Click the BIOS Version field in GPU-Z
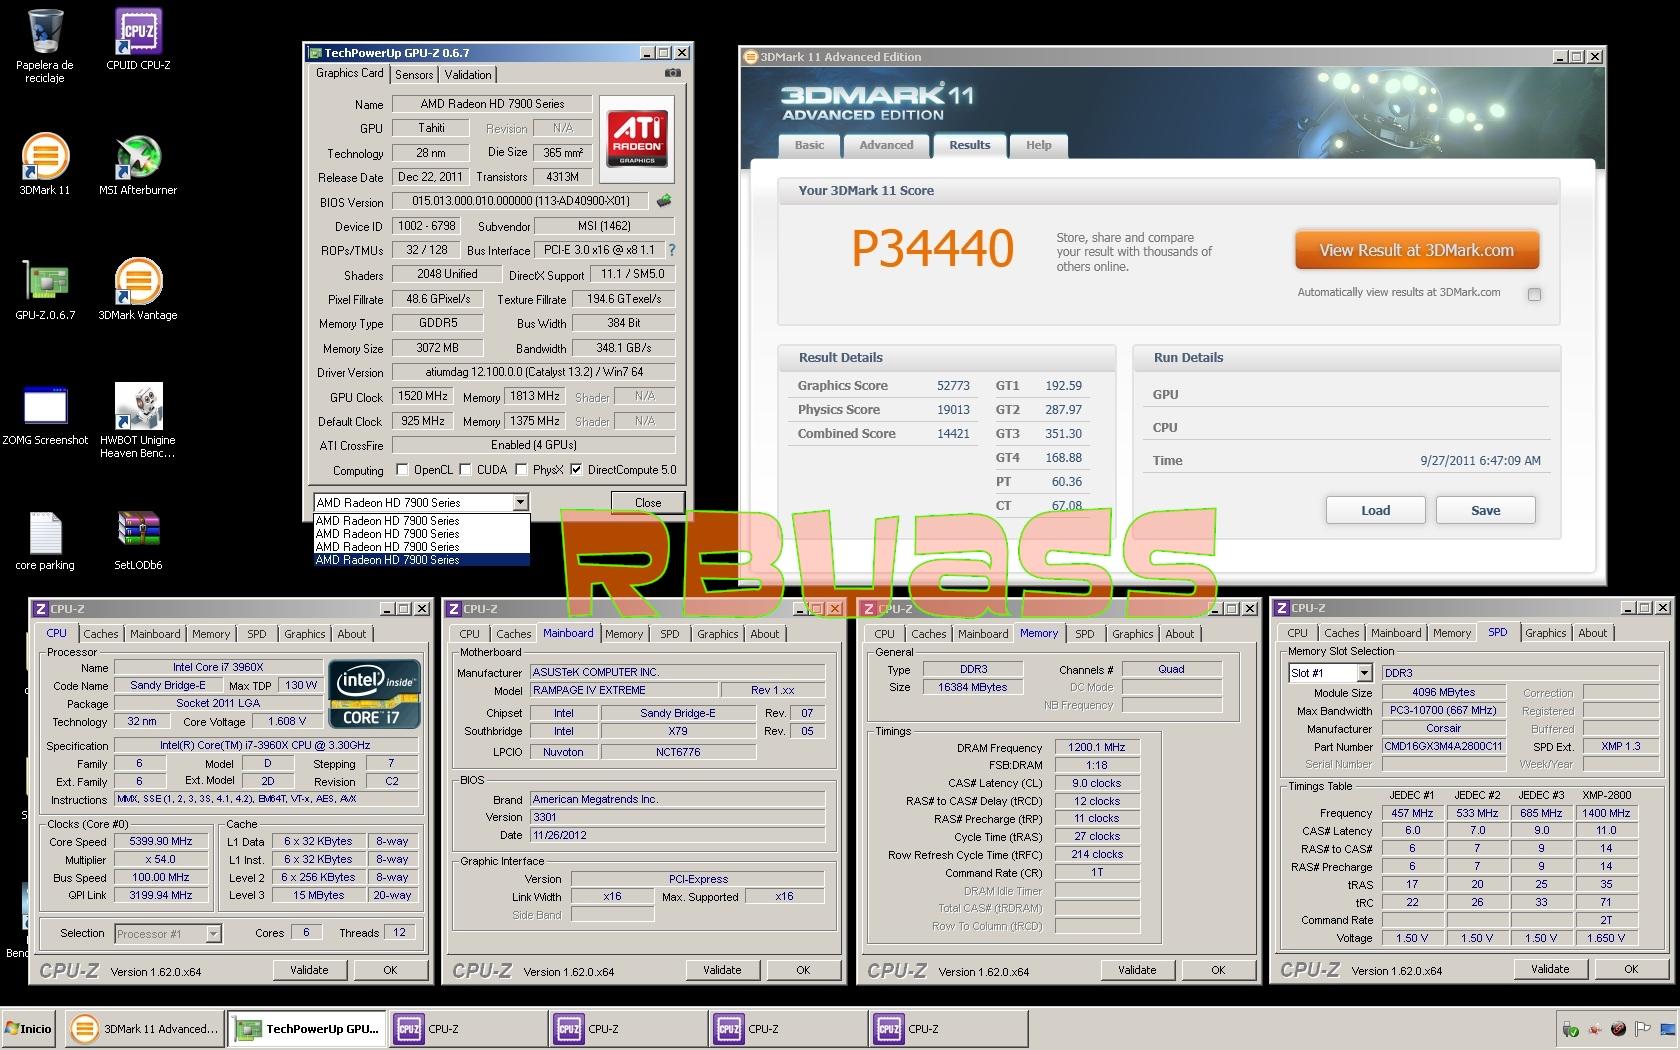Viewport: 1680px width, 1050px height. [x=520, y=201]
